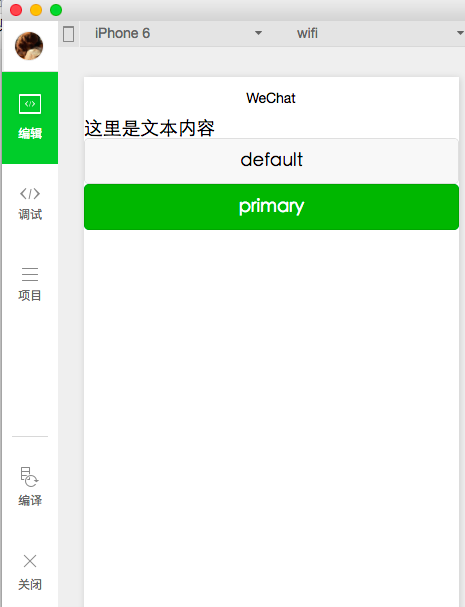Tap the default button in simulator

coord(271,160)
